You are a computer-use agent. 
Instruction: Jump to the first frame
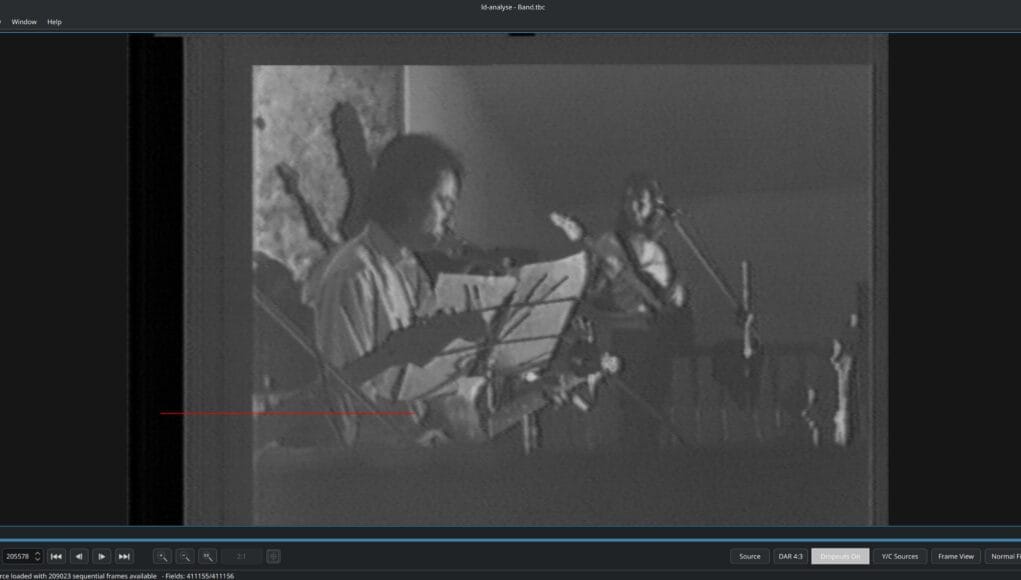click(x=56, y=556)
